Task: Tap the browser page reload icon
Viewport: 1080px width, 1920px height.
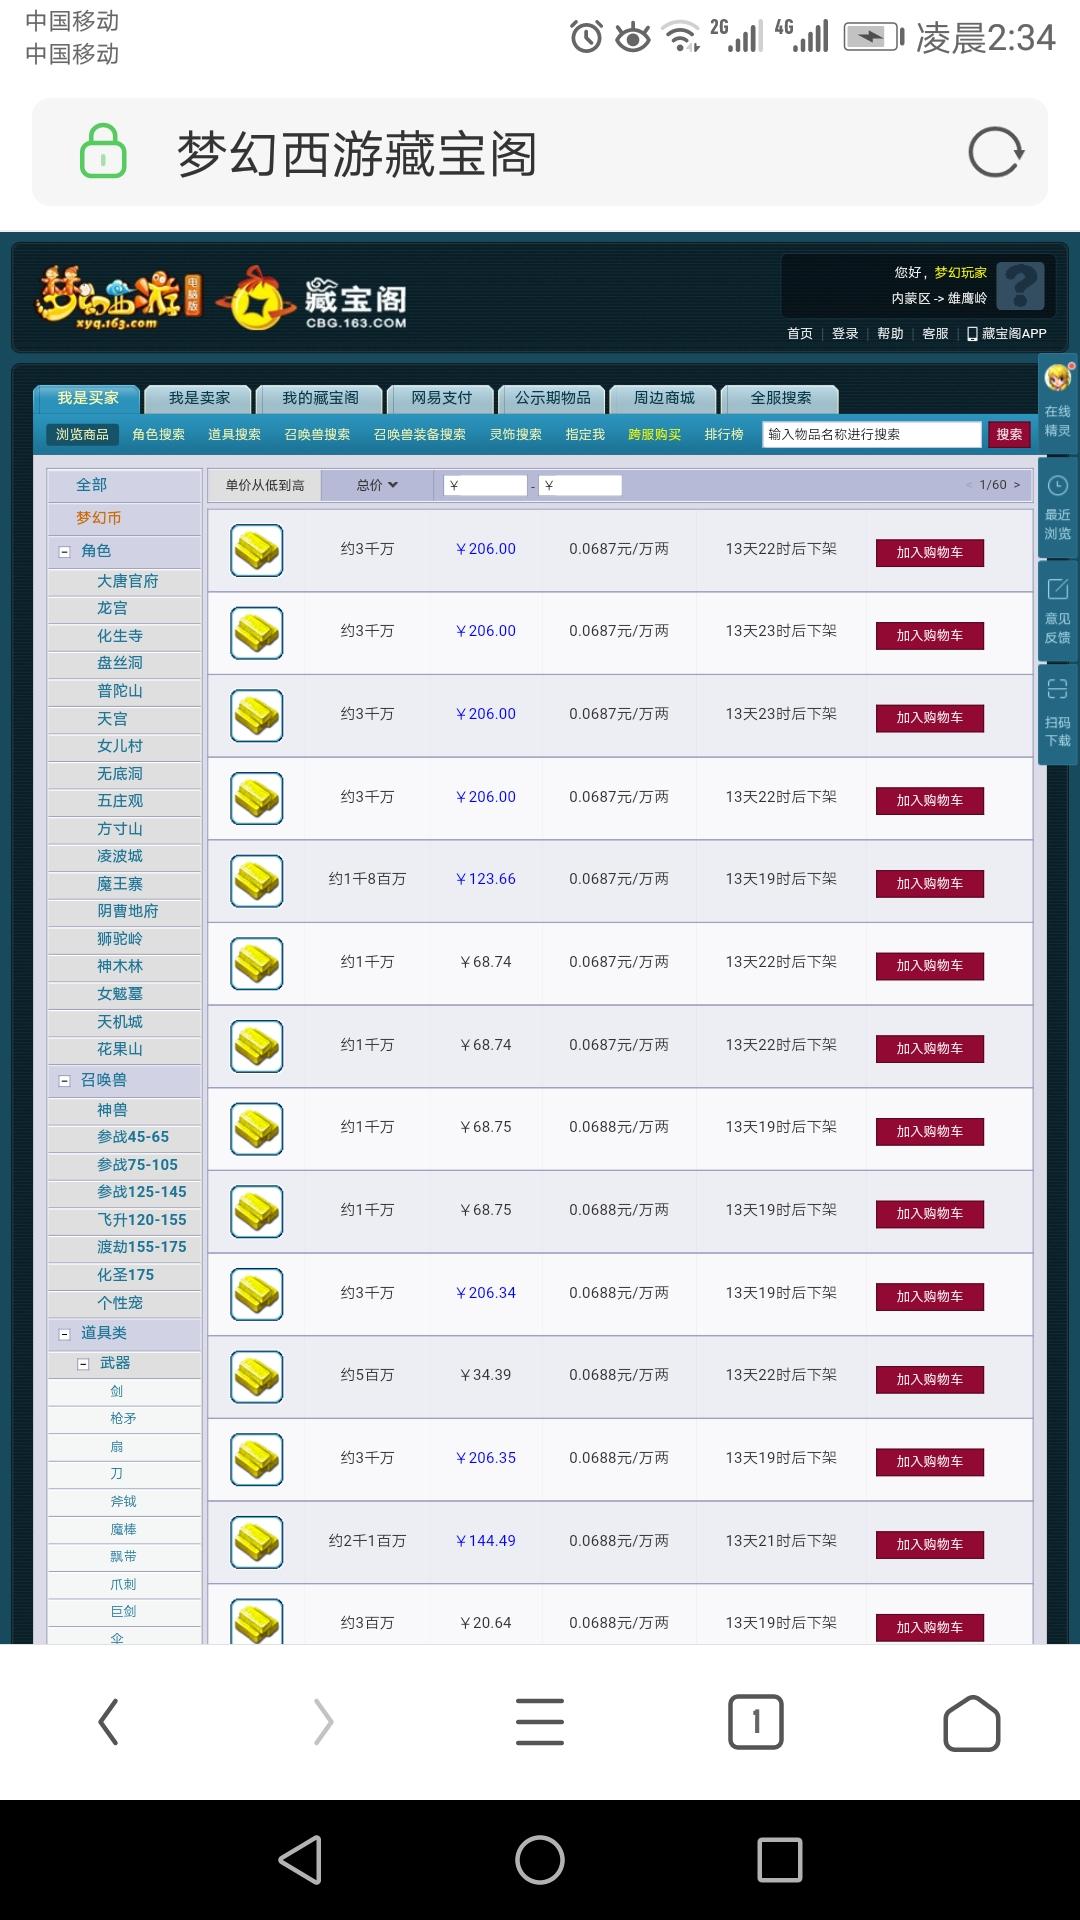Action: pos(996,153)
